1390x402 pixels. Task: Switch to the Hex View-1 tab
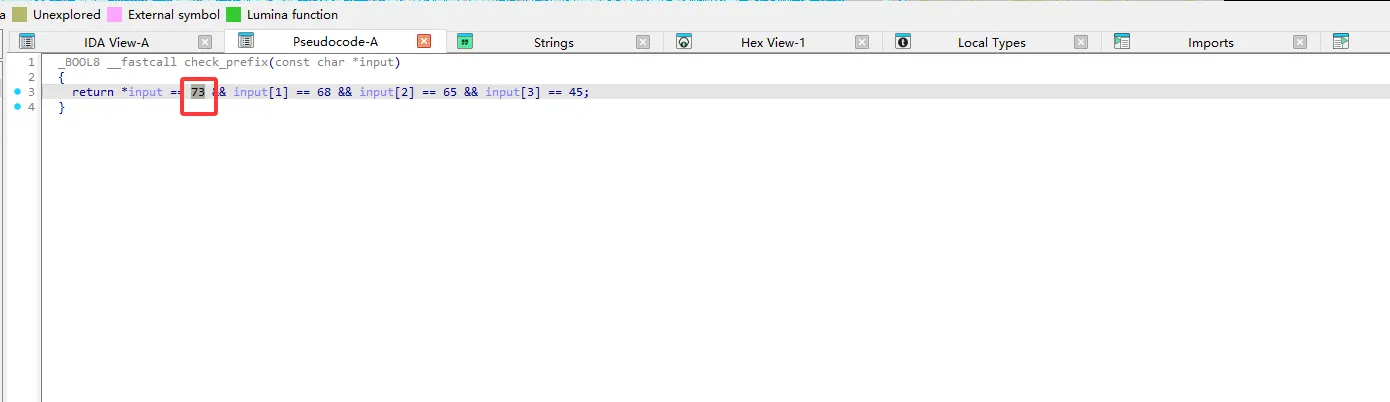[772, 42]
